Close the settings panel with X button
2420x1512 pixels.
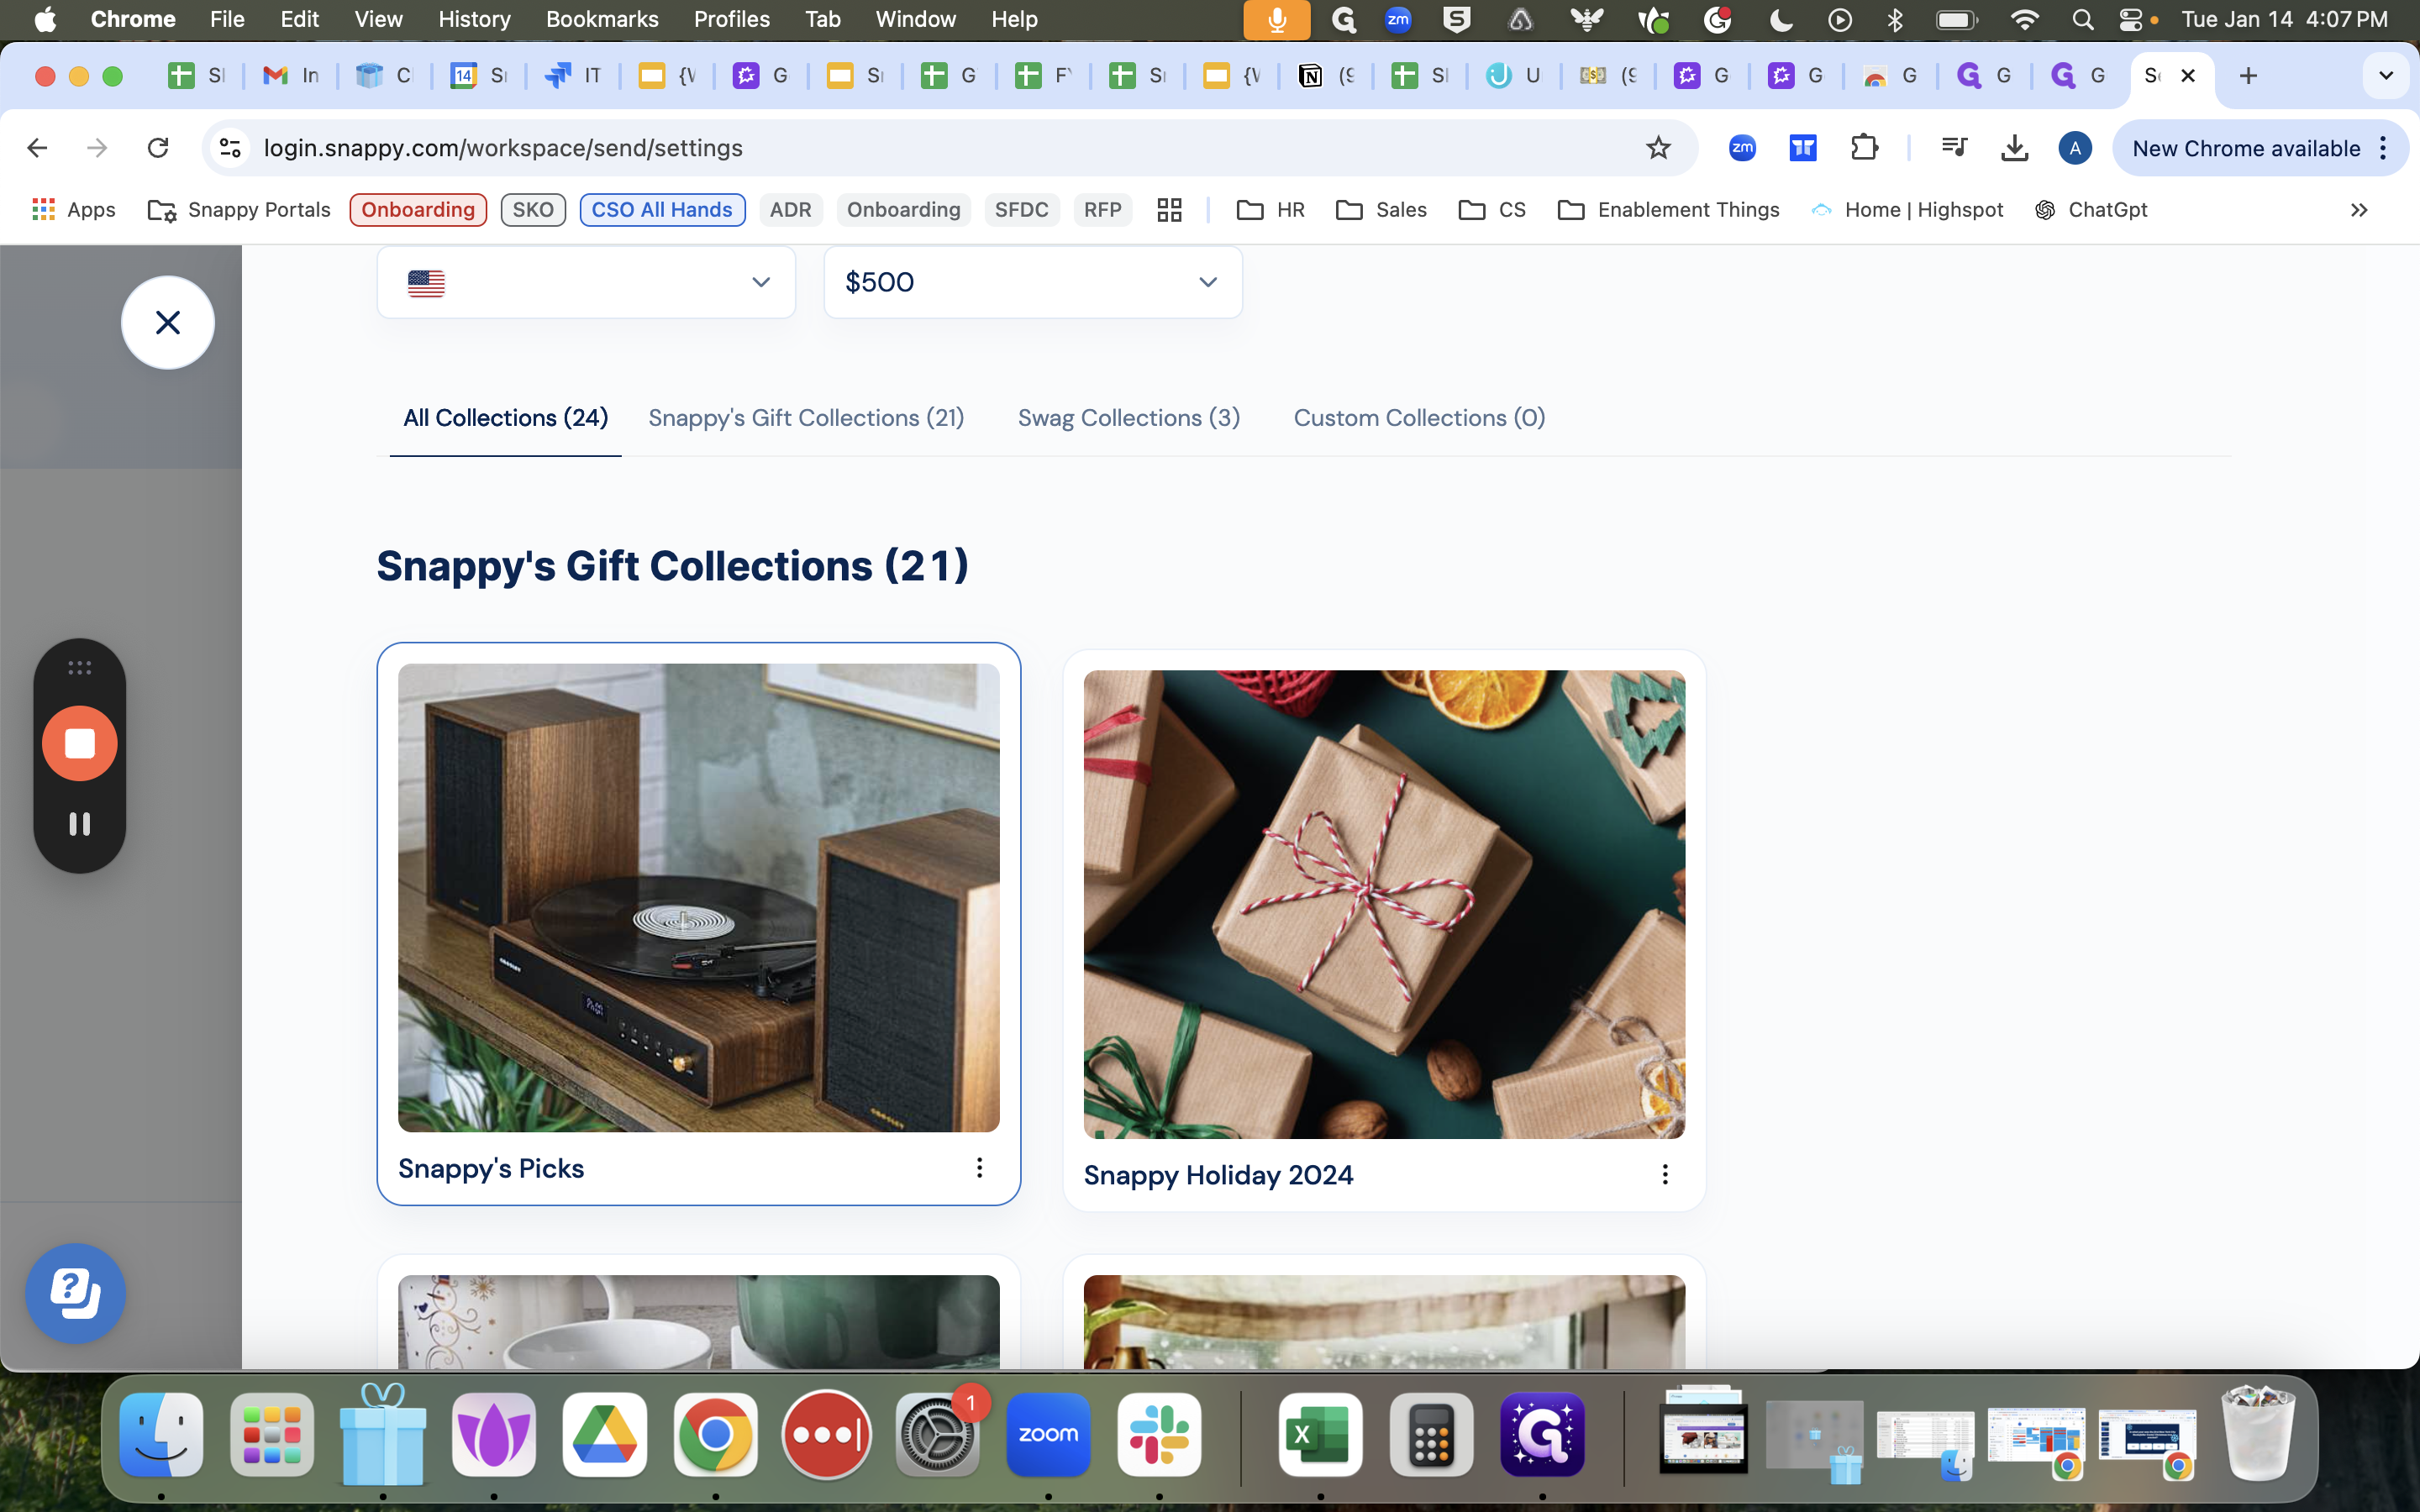[168, 322]
